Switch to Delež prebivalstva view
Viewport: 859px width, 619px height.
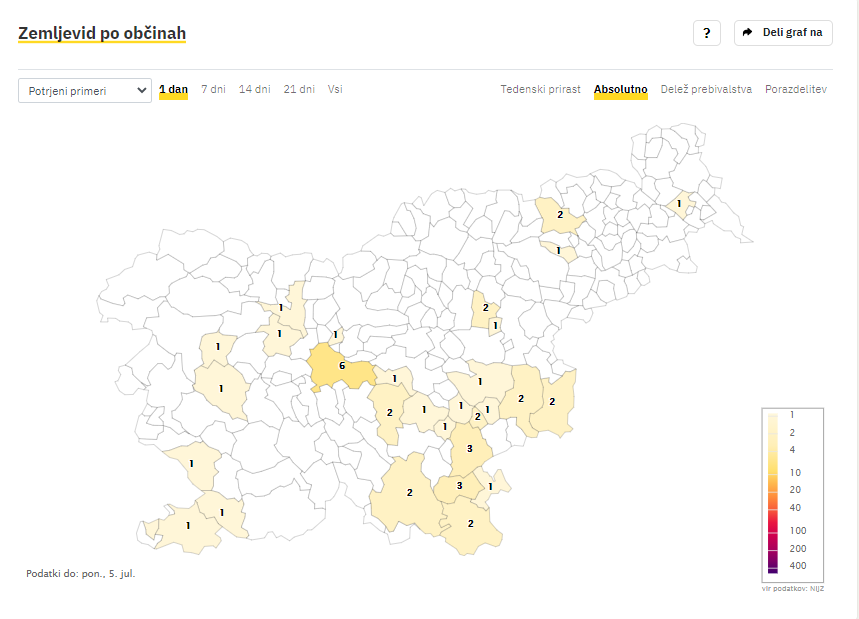(706, 89)
